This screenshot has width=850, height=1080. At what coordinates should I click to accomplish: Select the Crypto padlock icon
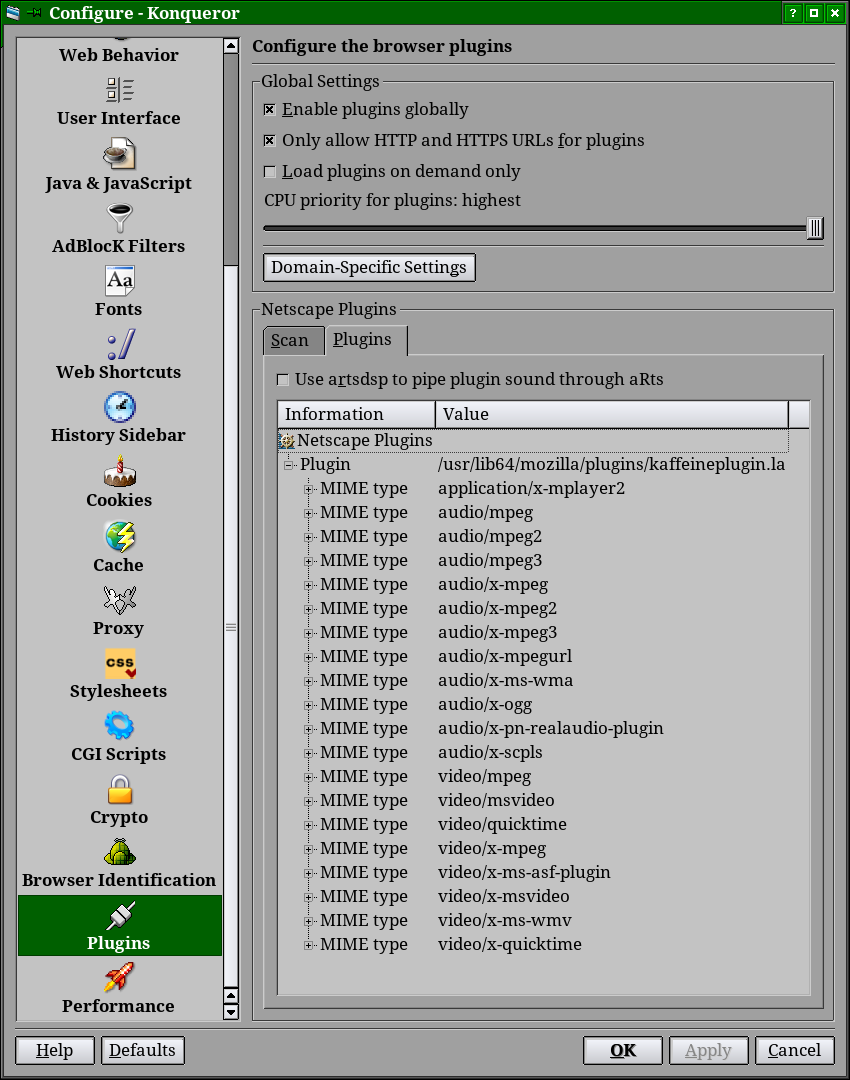click(x=120, y=789)
